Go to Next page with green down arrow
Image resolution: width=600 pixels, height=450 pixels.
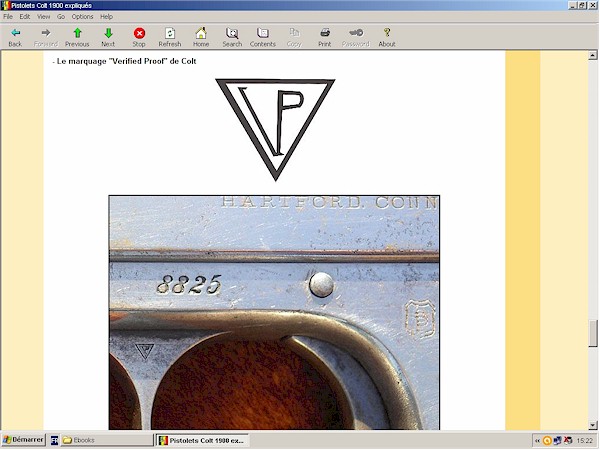[x=108, y=37]
